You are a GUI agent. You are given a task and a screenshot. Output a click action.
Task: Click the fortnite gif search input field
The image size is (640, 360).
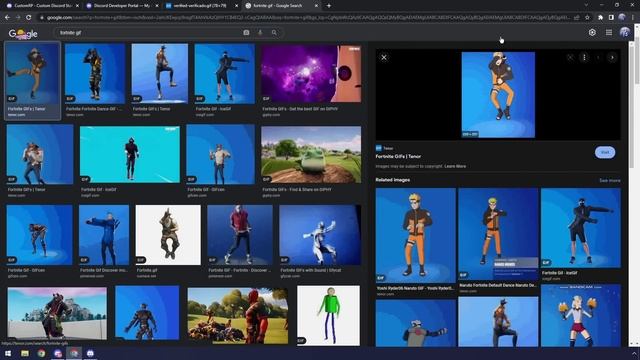149,33
